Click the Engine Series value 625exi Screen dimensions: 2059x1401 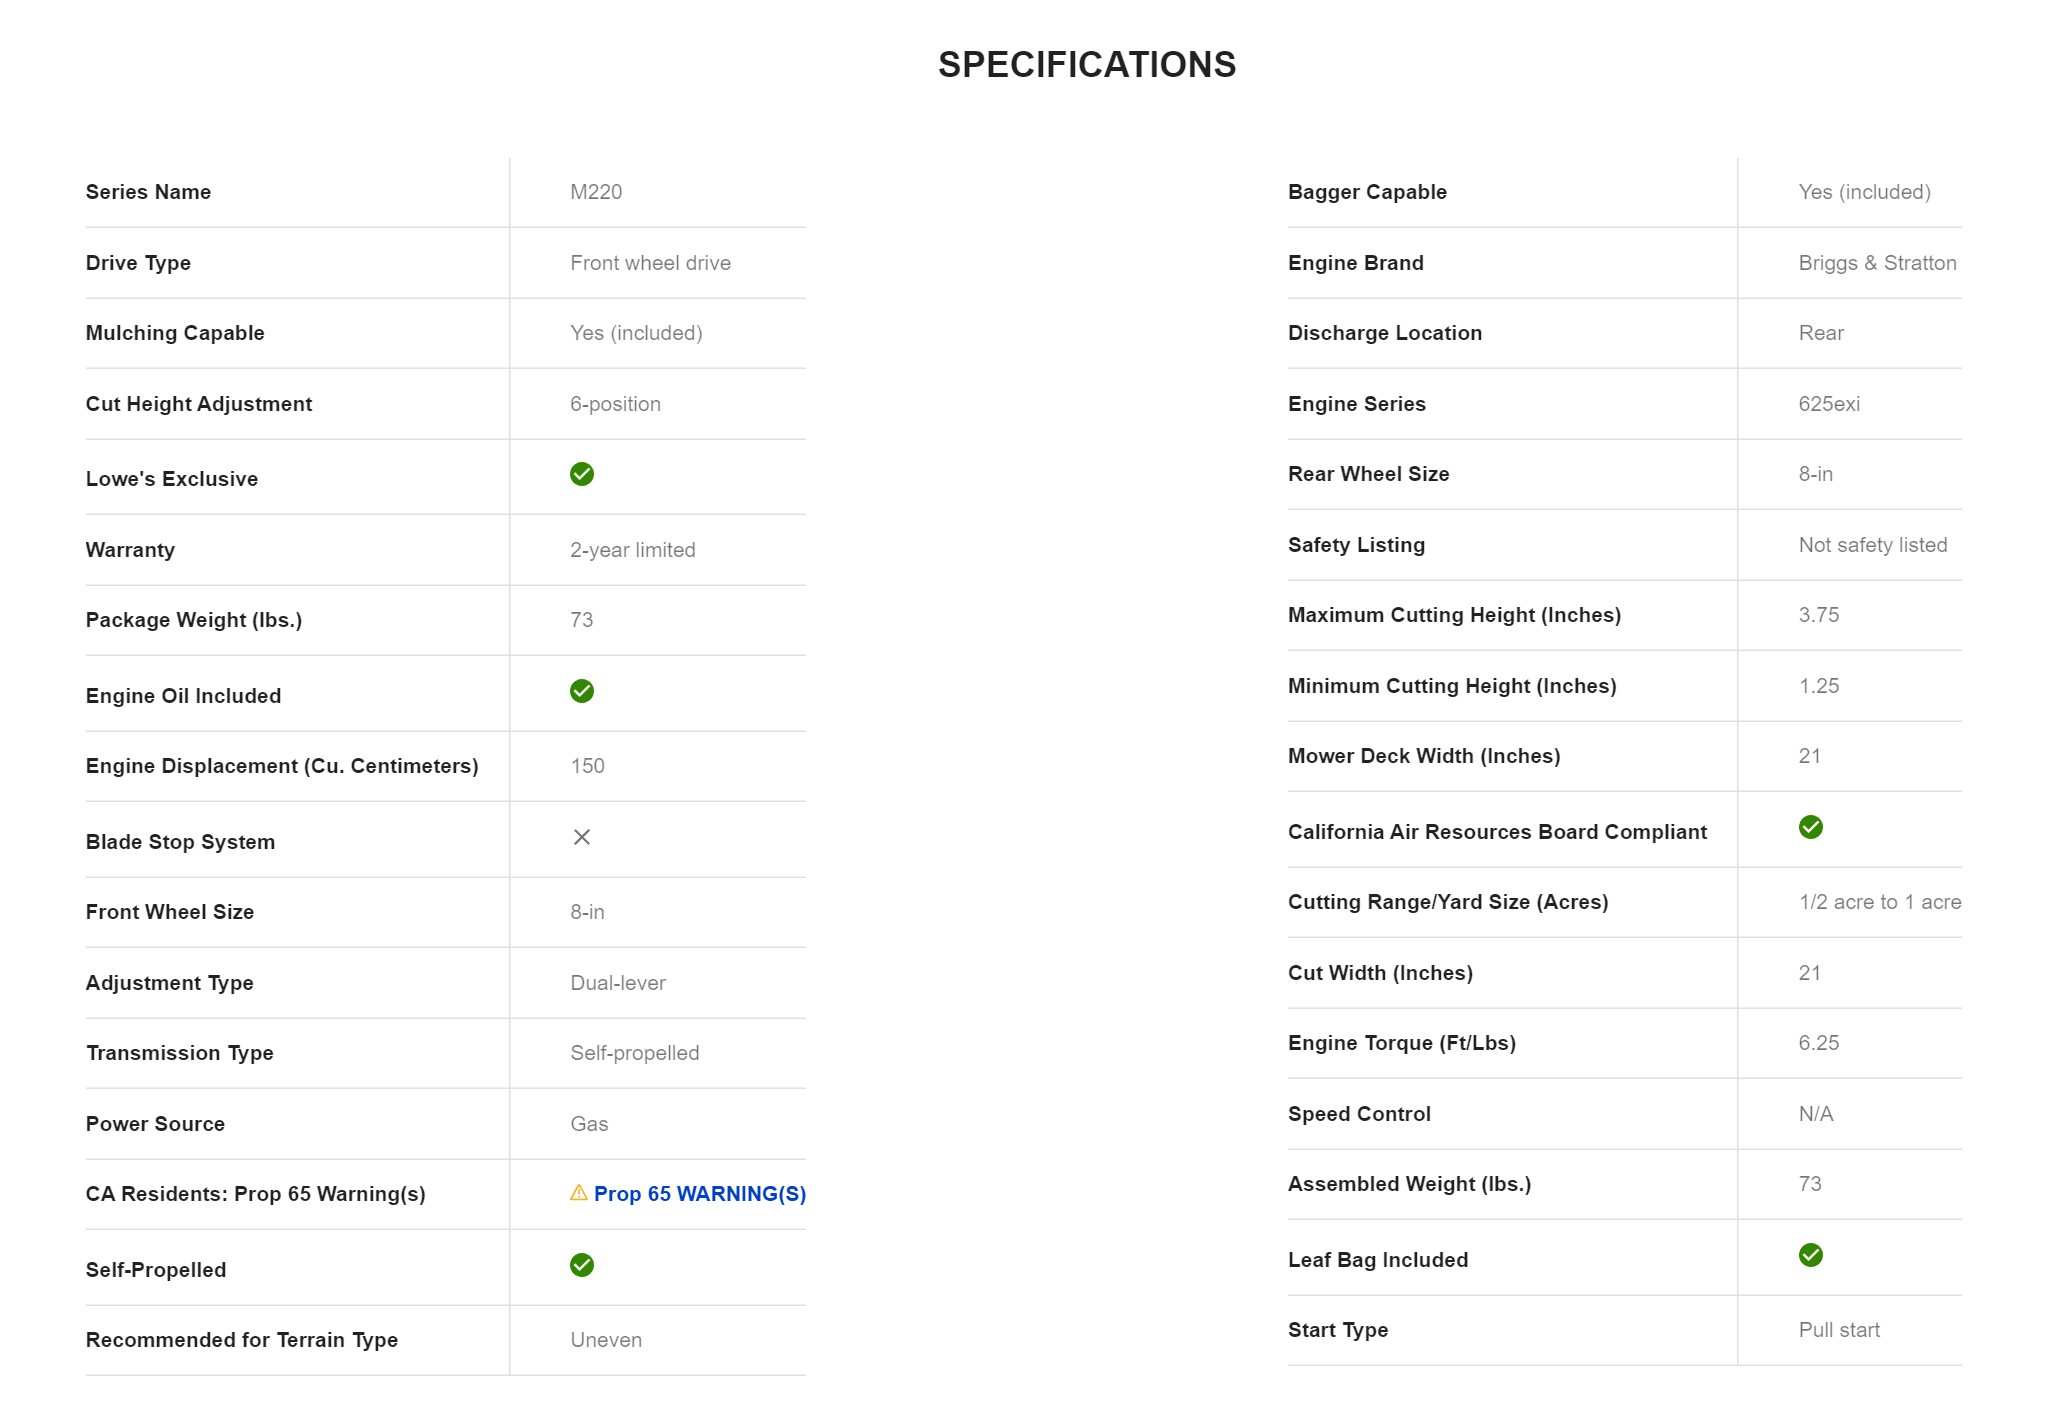(1828, 404)
